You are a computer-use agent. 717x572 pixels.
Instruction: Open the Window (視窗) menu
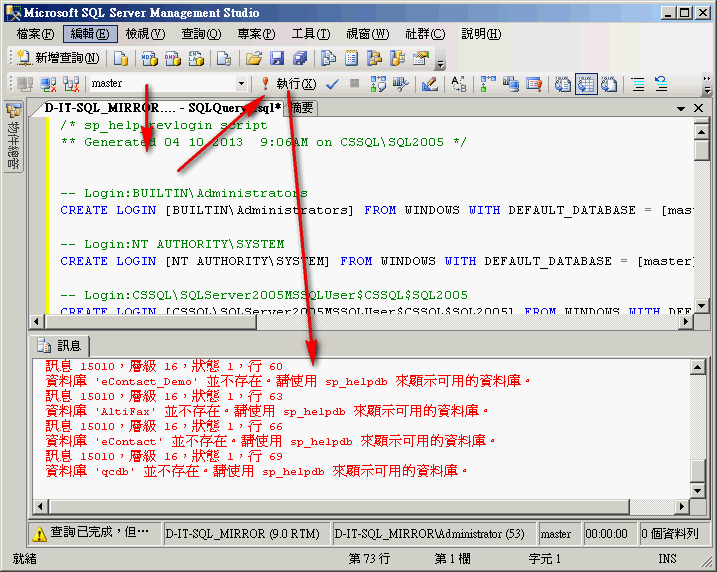(x=368, y=34)
